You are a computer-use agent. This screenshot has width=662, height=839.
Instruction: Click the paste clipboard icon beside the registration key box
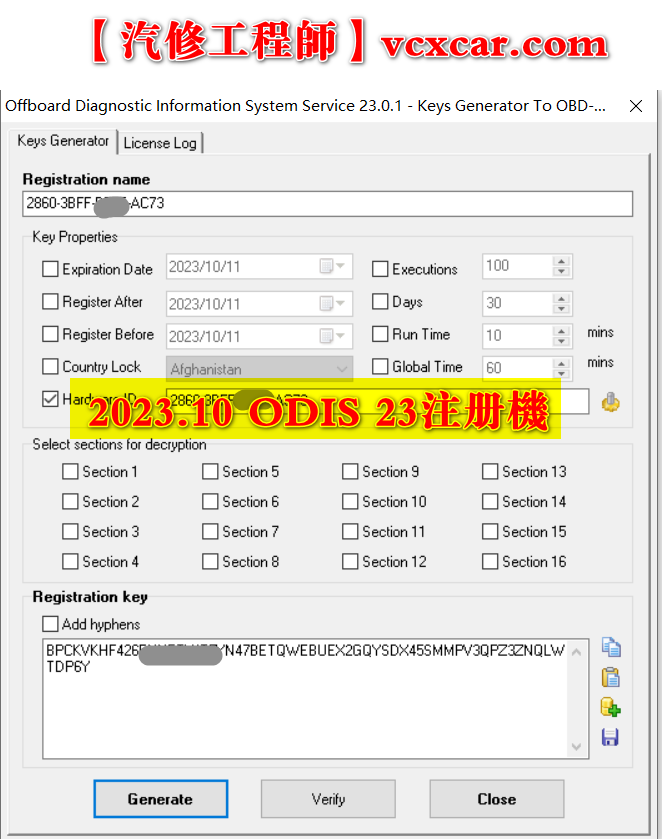coord(611,677)
